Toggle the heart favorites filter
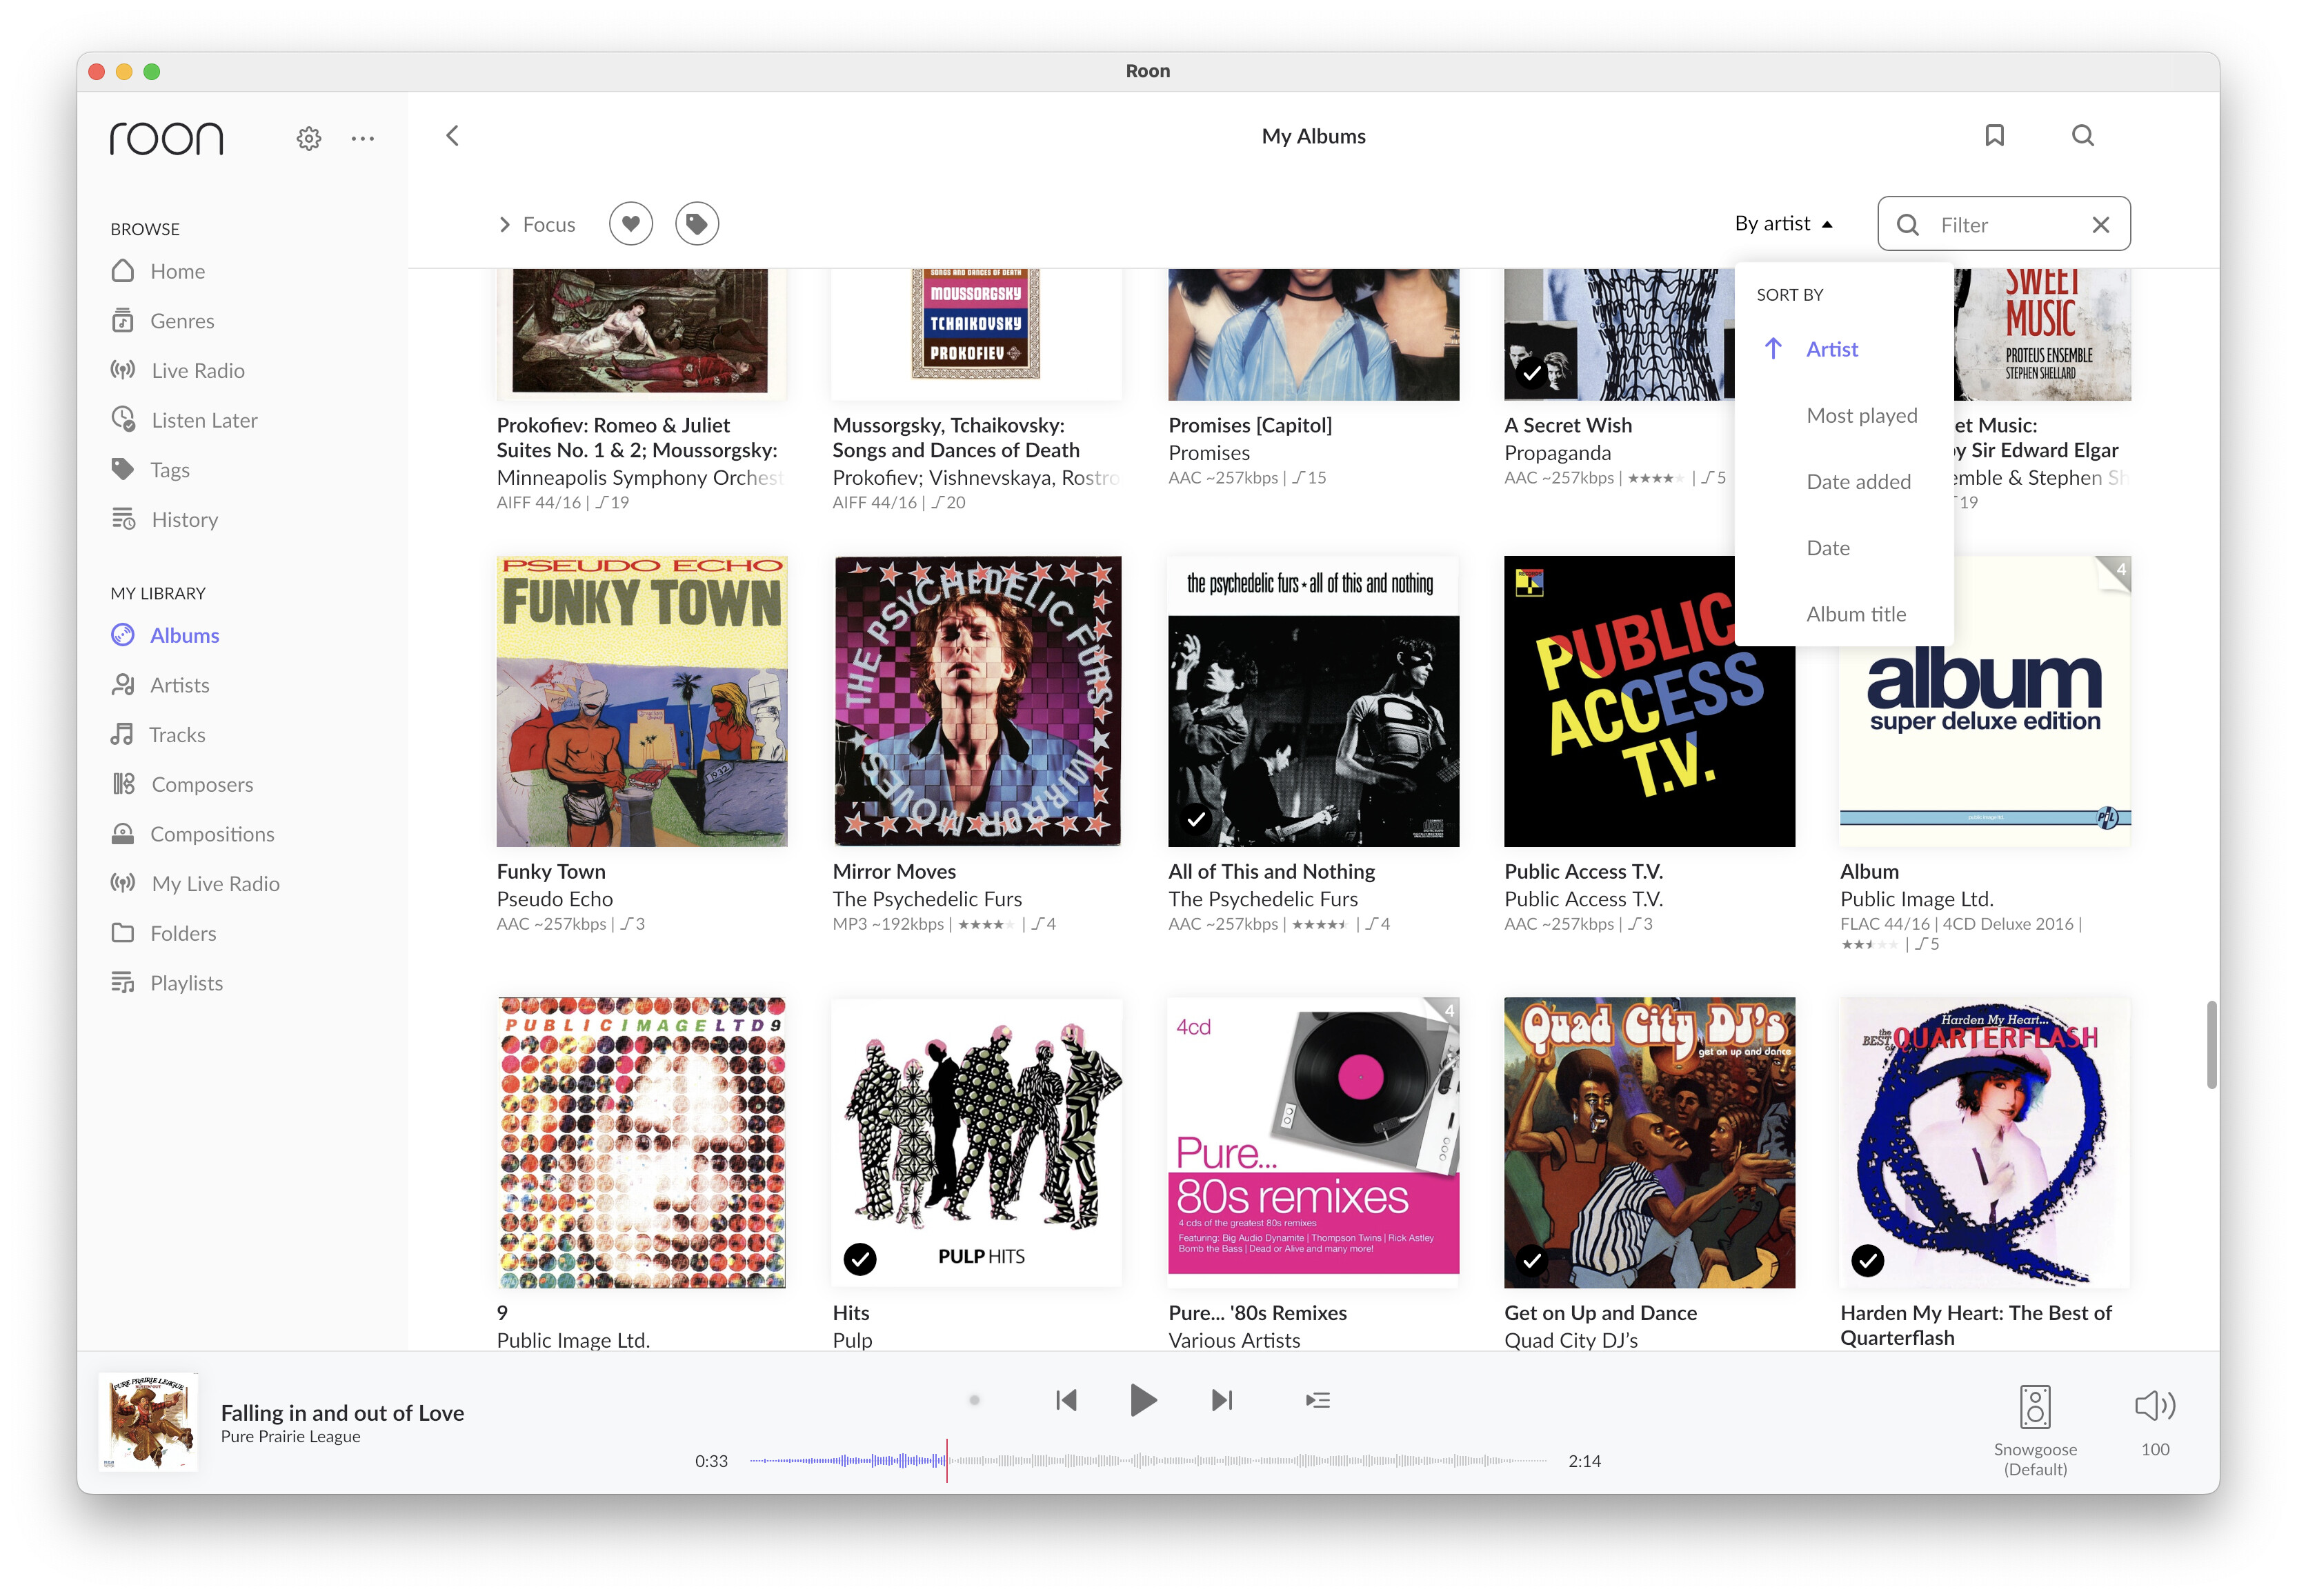 tap(630, 224)
